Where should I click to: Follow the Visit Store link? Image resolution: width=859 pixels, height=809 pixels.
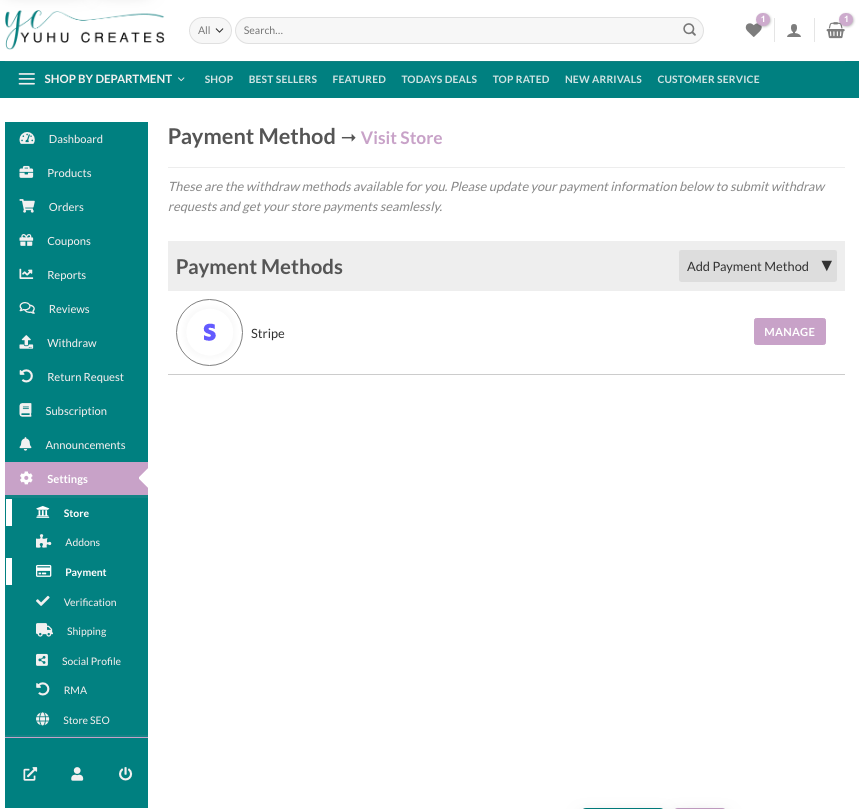click(x=401, y=137)
